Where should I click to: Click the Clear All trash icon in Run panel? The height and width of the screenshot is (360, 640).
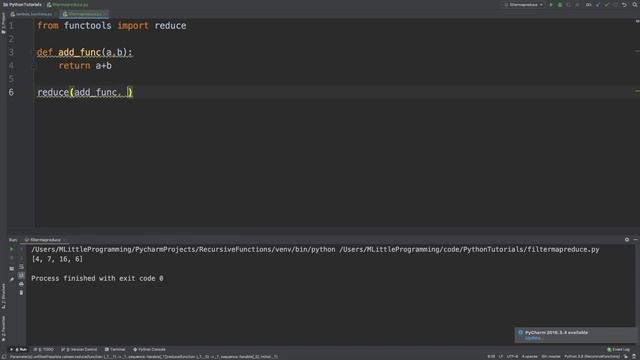(x=21, y=293)
